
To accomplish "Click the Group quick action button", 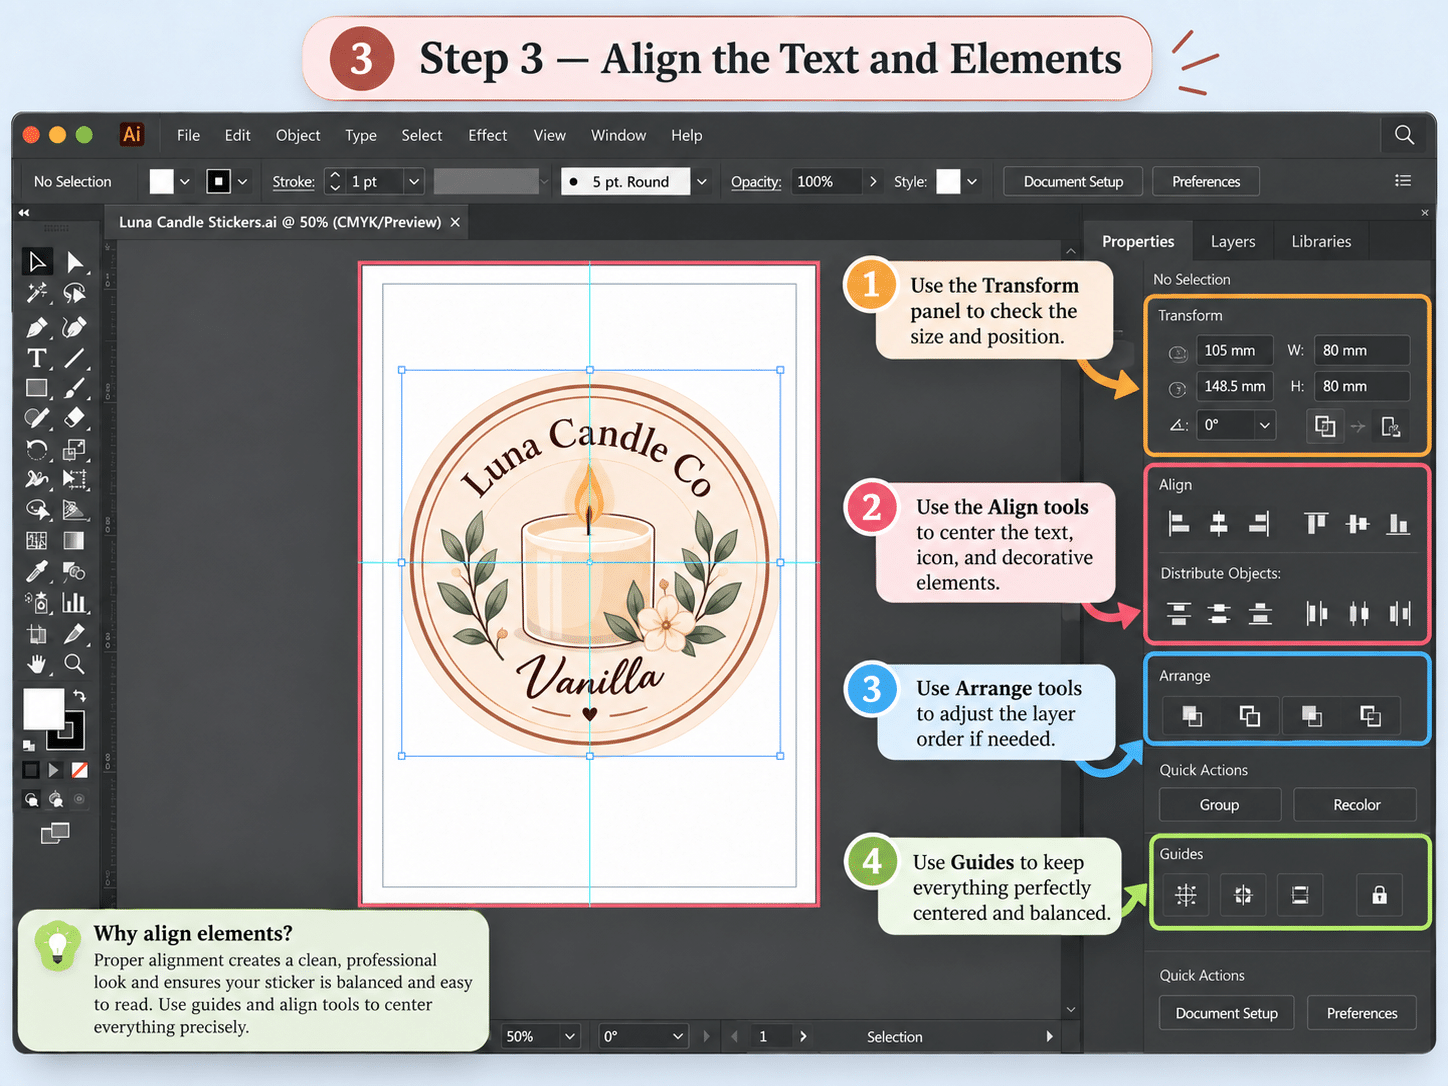I will pos(1220,805).
